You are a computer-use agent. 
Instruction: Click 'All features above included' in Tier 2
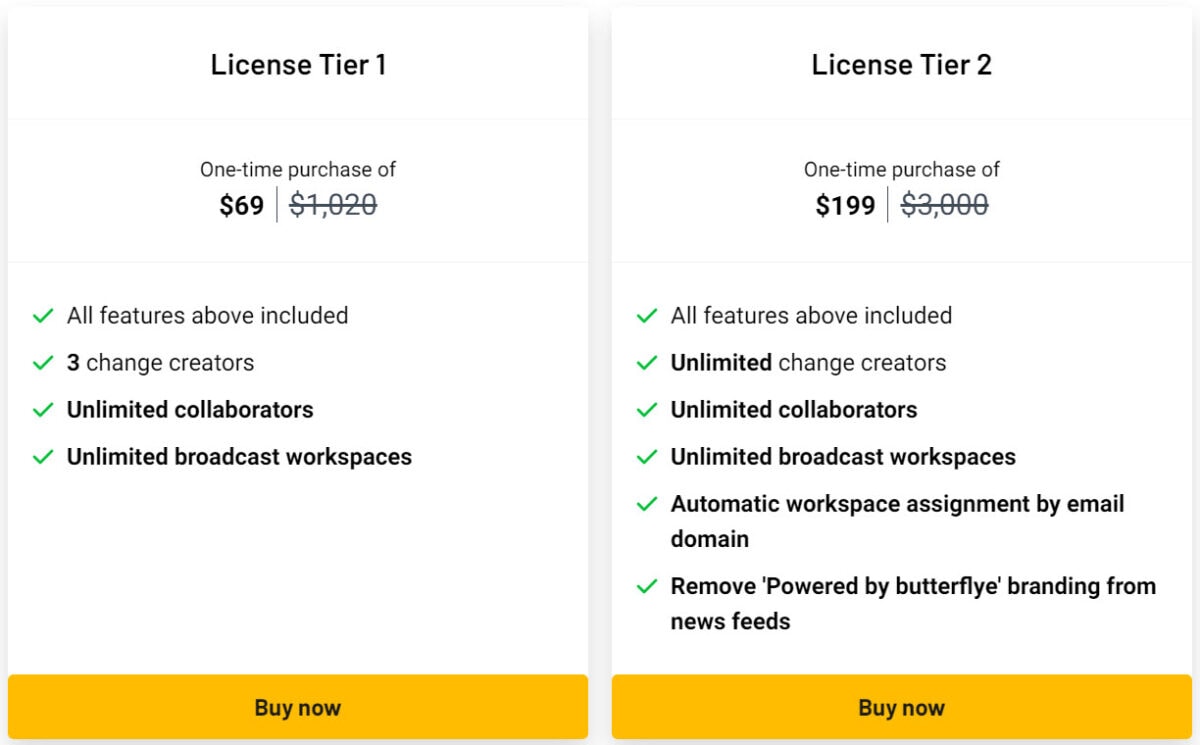click(810, 315)
